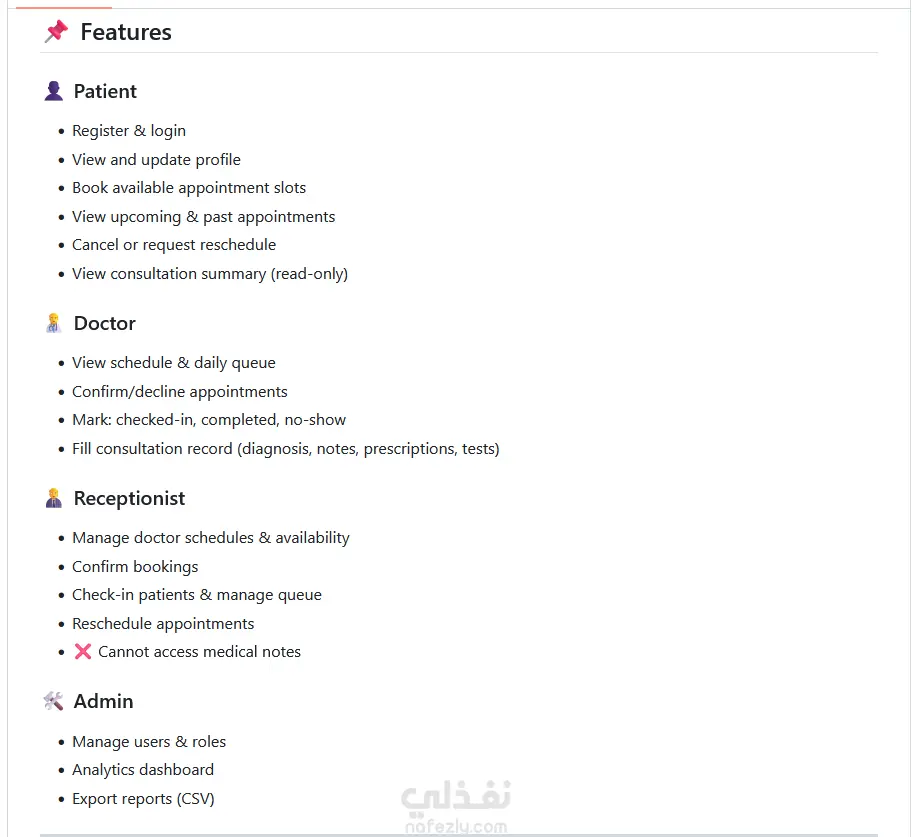
Task: Click the Patient silhouette icon
Action: pos(54,91)
